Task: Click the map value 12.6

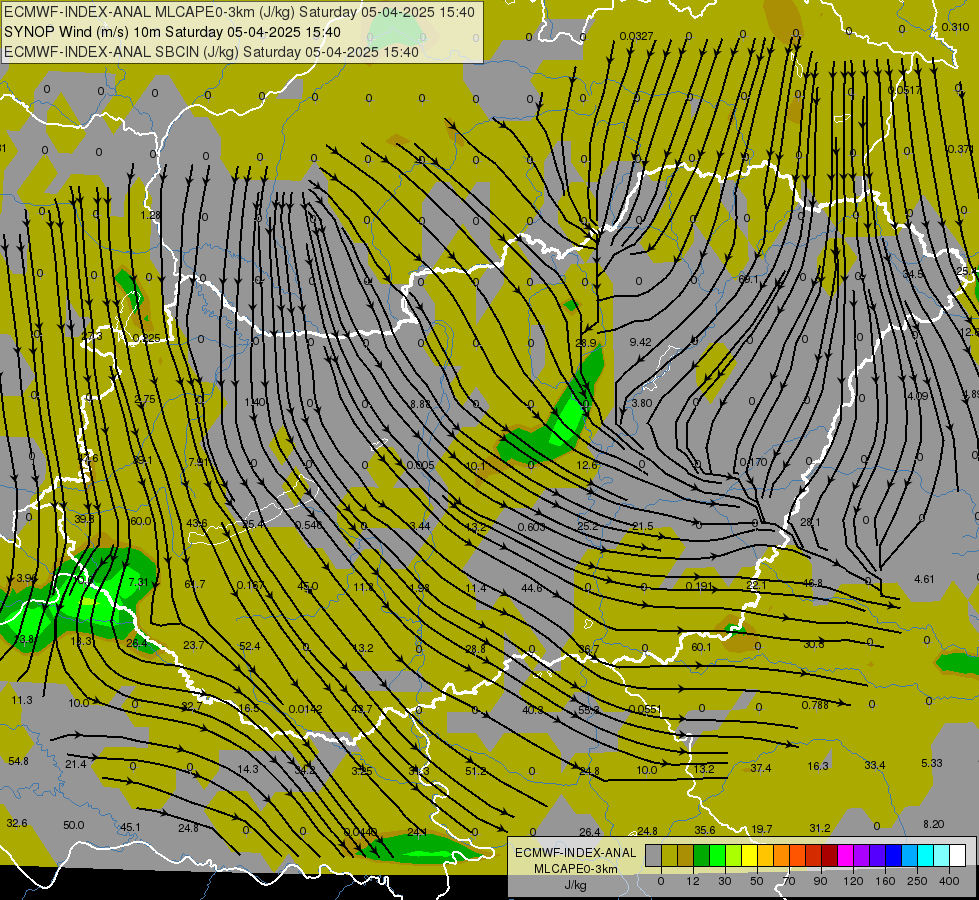Action: pos(587,465)
